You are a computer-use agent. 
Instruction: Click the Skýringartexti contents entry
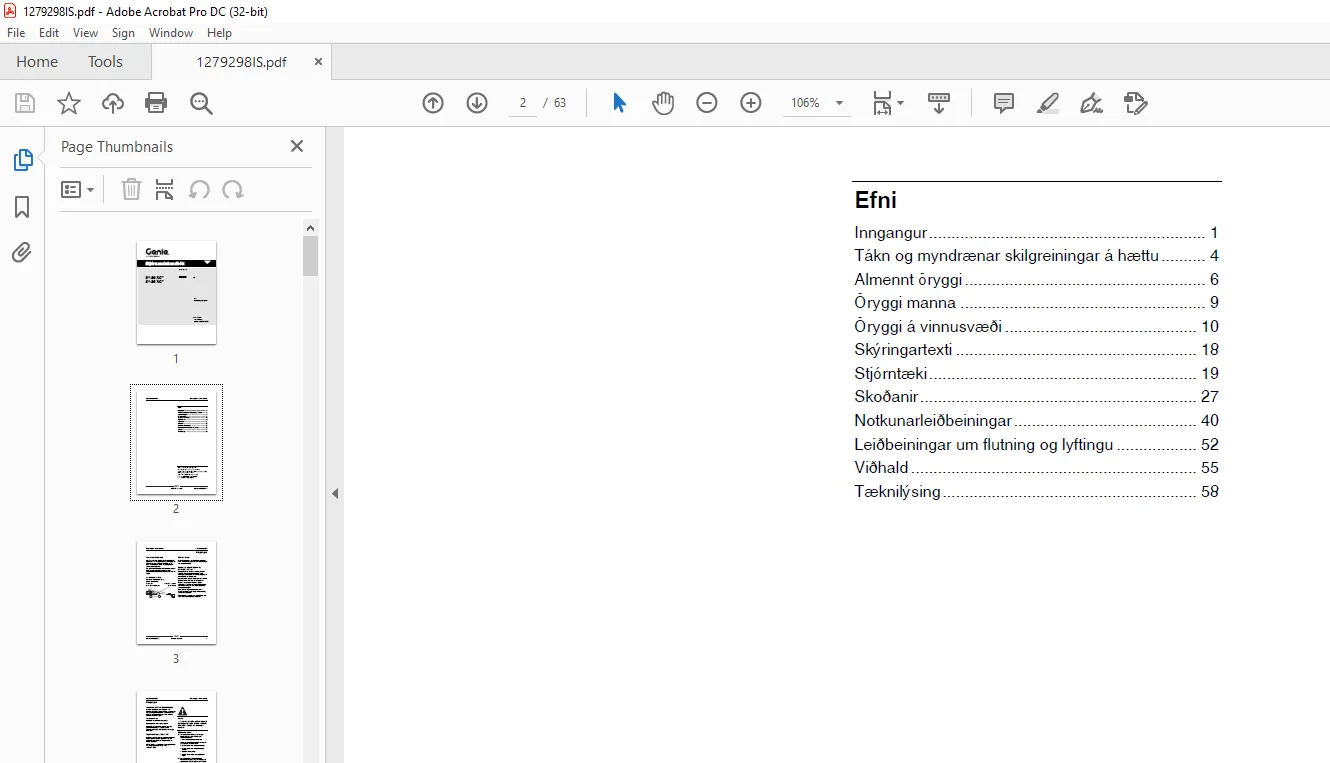1036,350
